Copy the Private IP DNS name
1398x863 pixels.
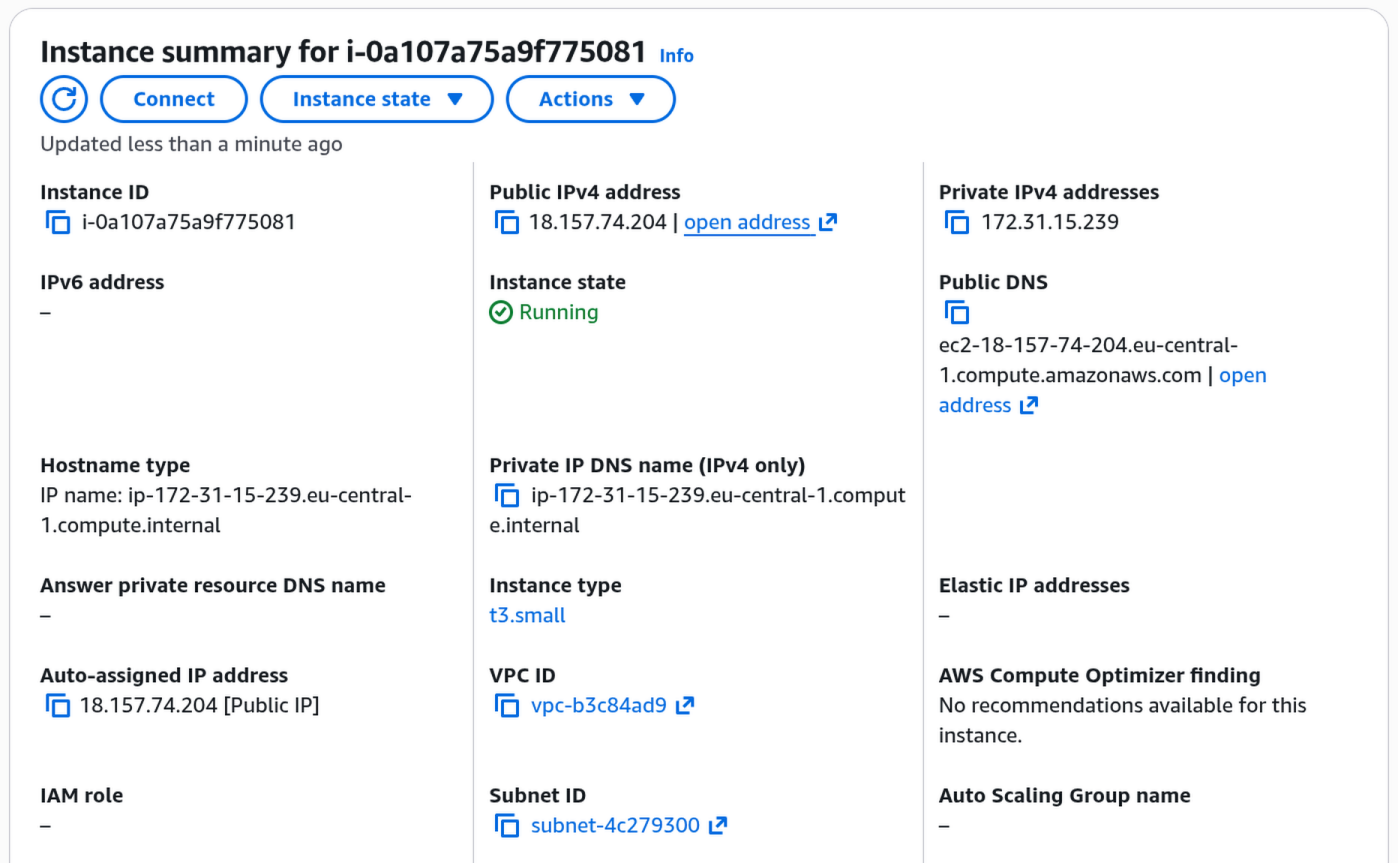tap(507, 495)
